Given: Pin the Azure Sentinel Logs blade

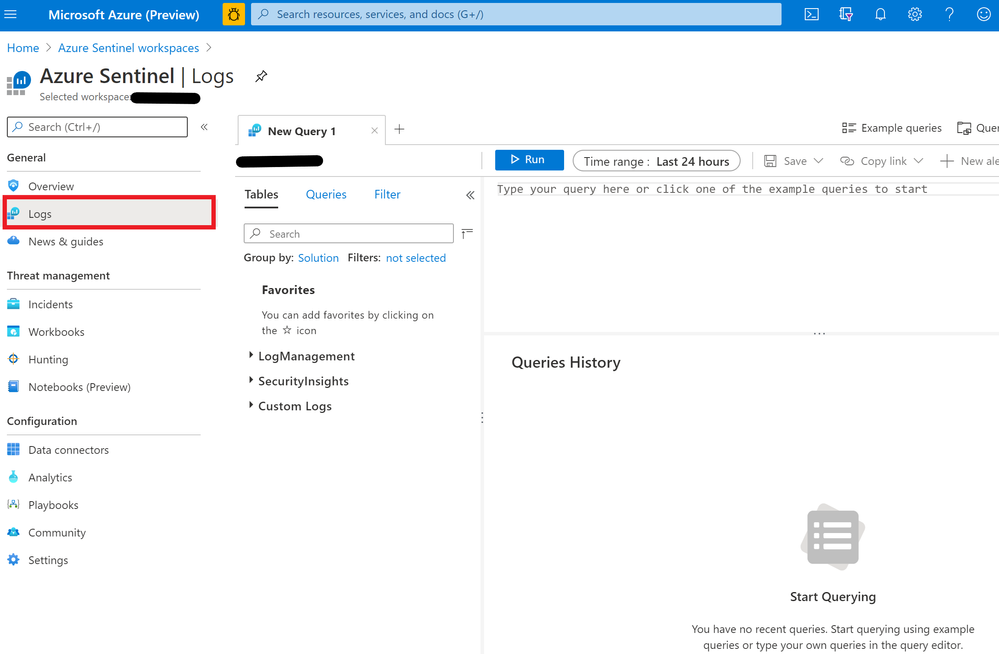Looking at the screenshot, I should 261,76.
